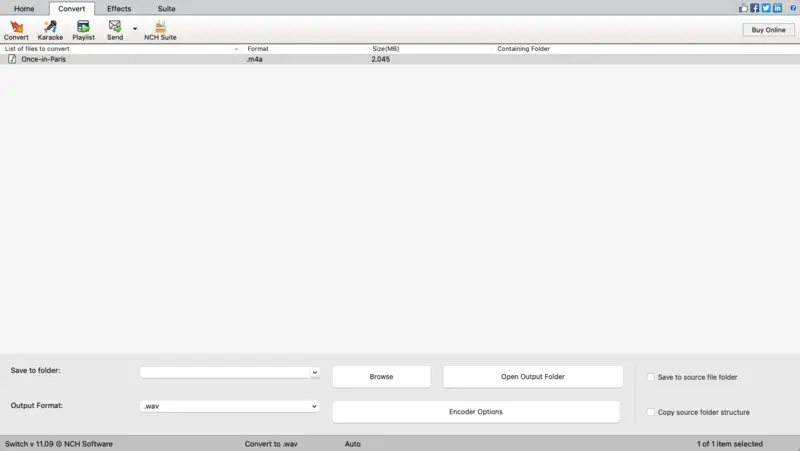Open the Output Format .wav dropdown
The image size is (800, 451).
230,406
